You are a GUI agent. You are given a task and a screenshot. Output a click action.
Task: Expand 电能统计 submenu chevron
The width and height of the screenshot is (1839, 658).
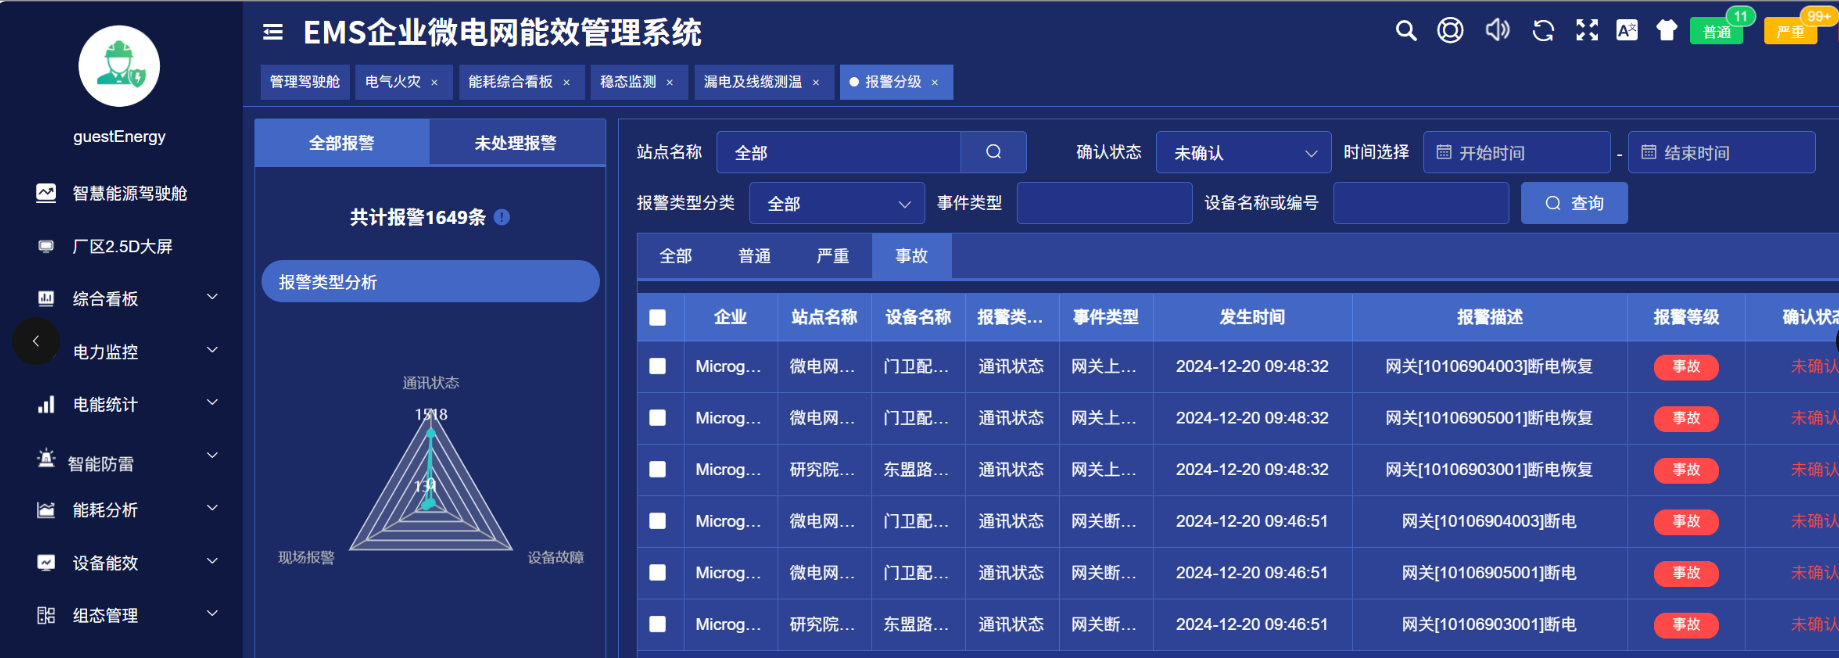212,402
